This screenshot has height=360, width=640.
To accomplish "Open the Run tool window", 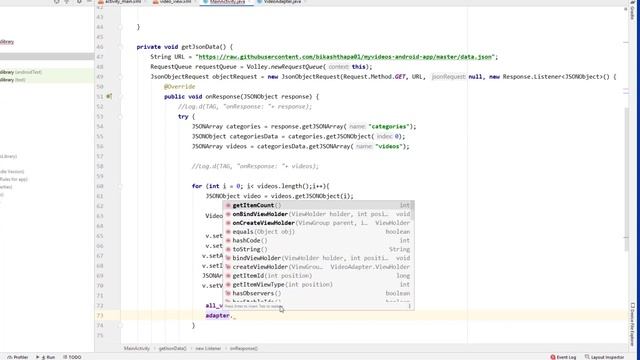I will click(46, 357).
